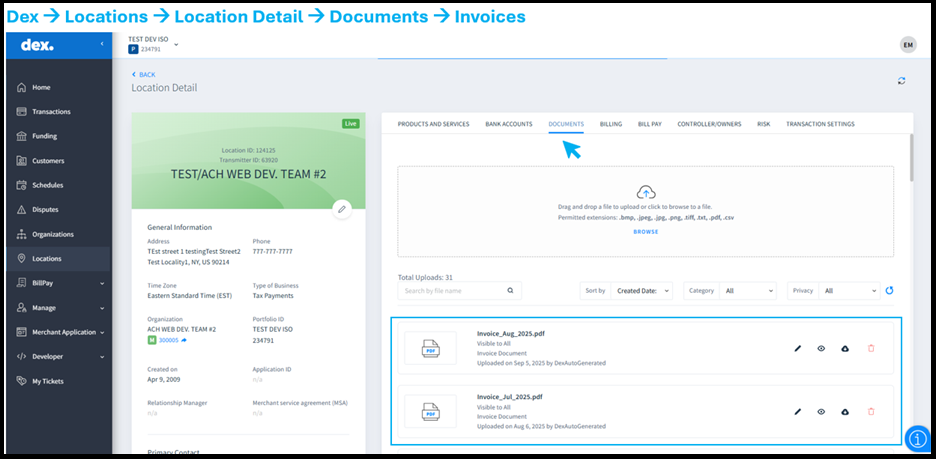936x459 pixels.
Task: Open the Privacy filter dropdown
Action: pyautogui.click(x=849, y=291)
